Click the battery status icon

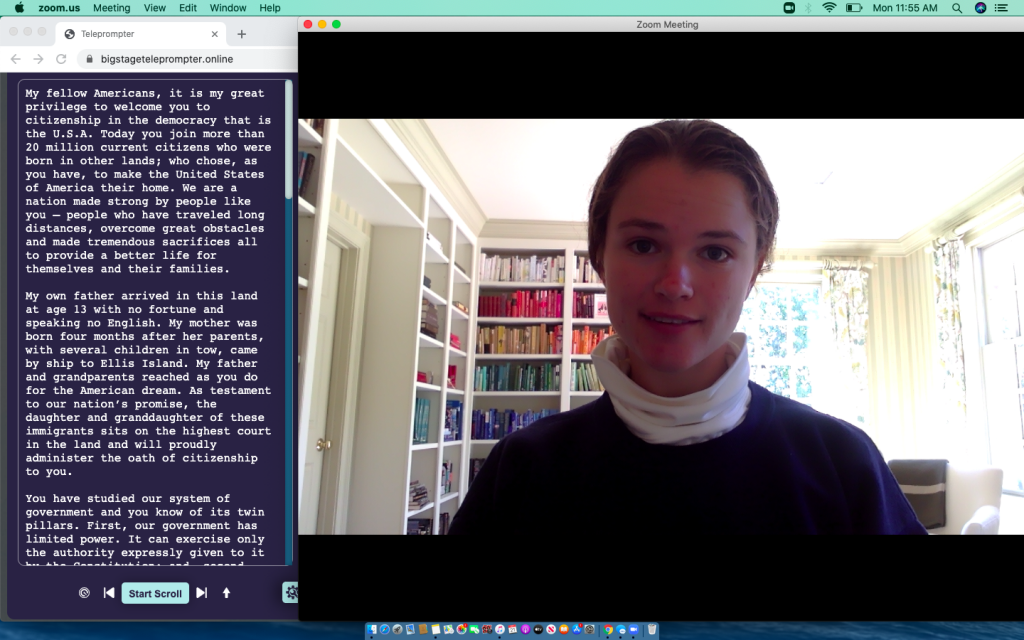click(854, 8)
